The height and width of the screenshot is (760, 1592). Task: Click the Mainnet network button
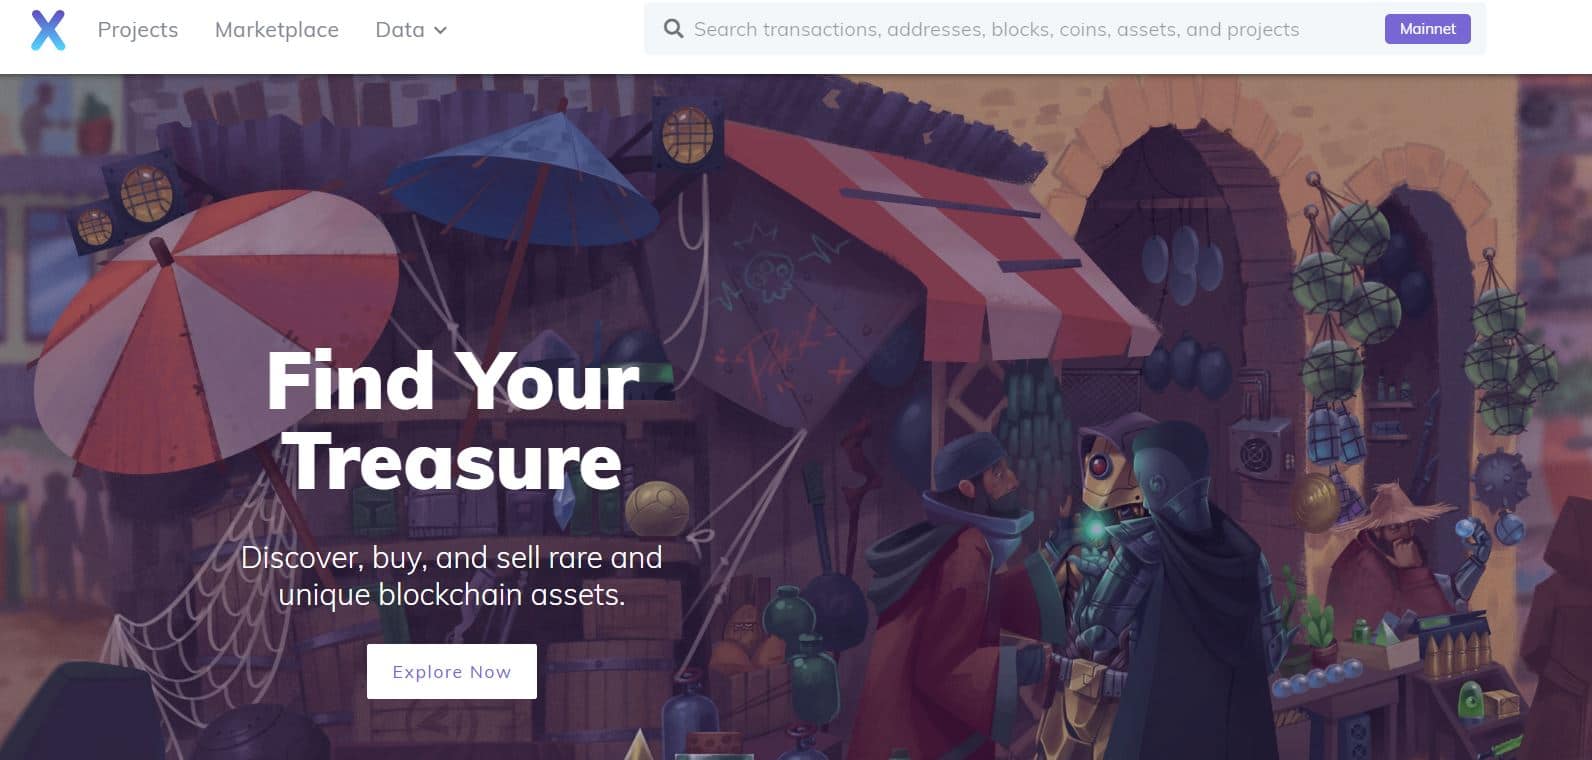(x=1427, y=29)
